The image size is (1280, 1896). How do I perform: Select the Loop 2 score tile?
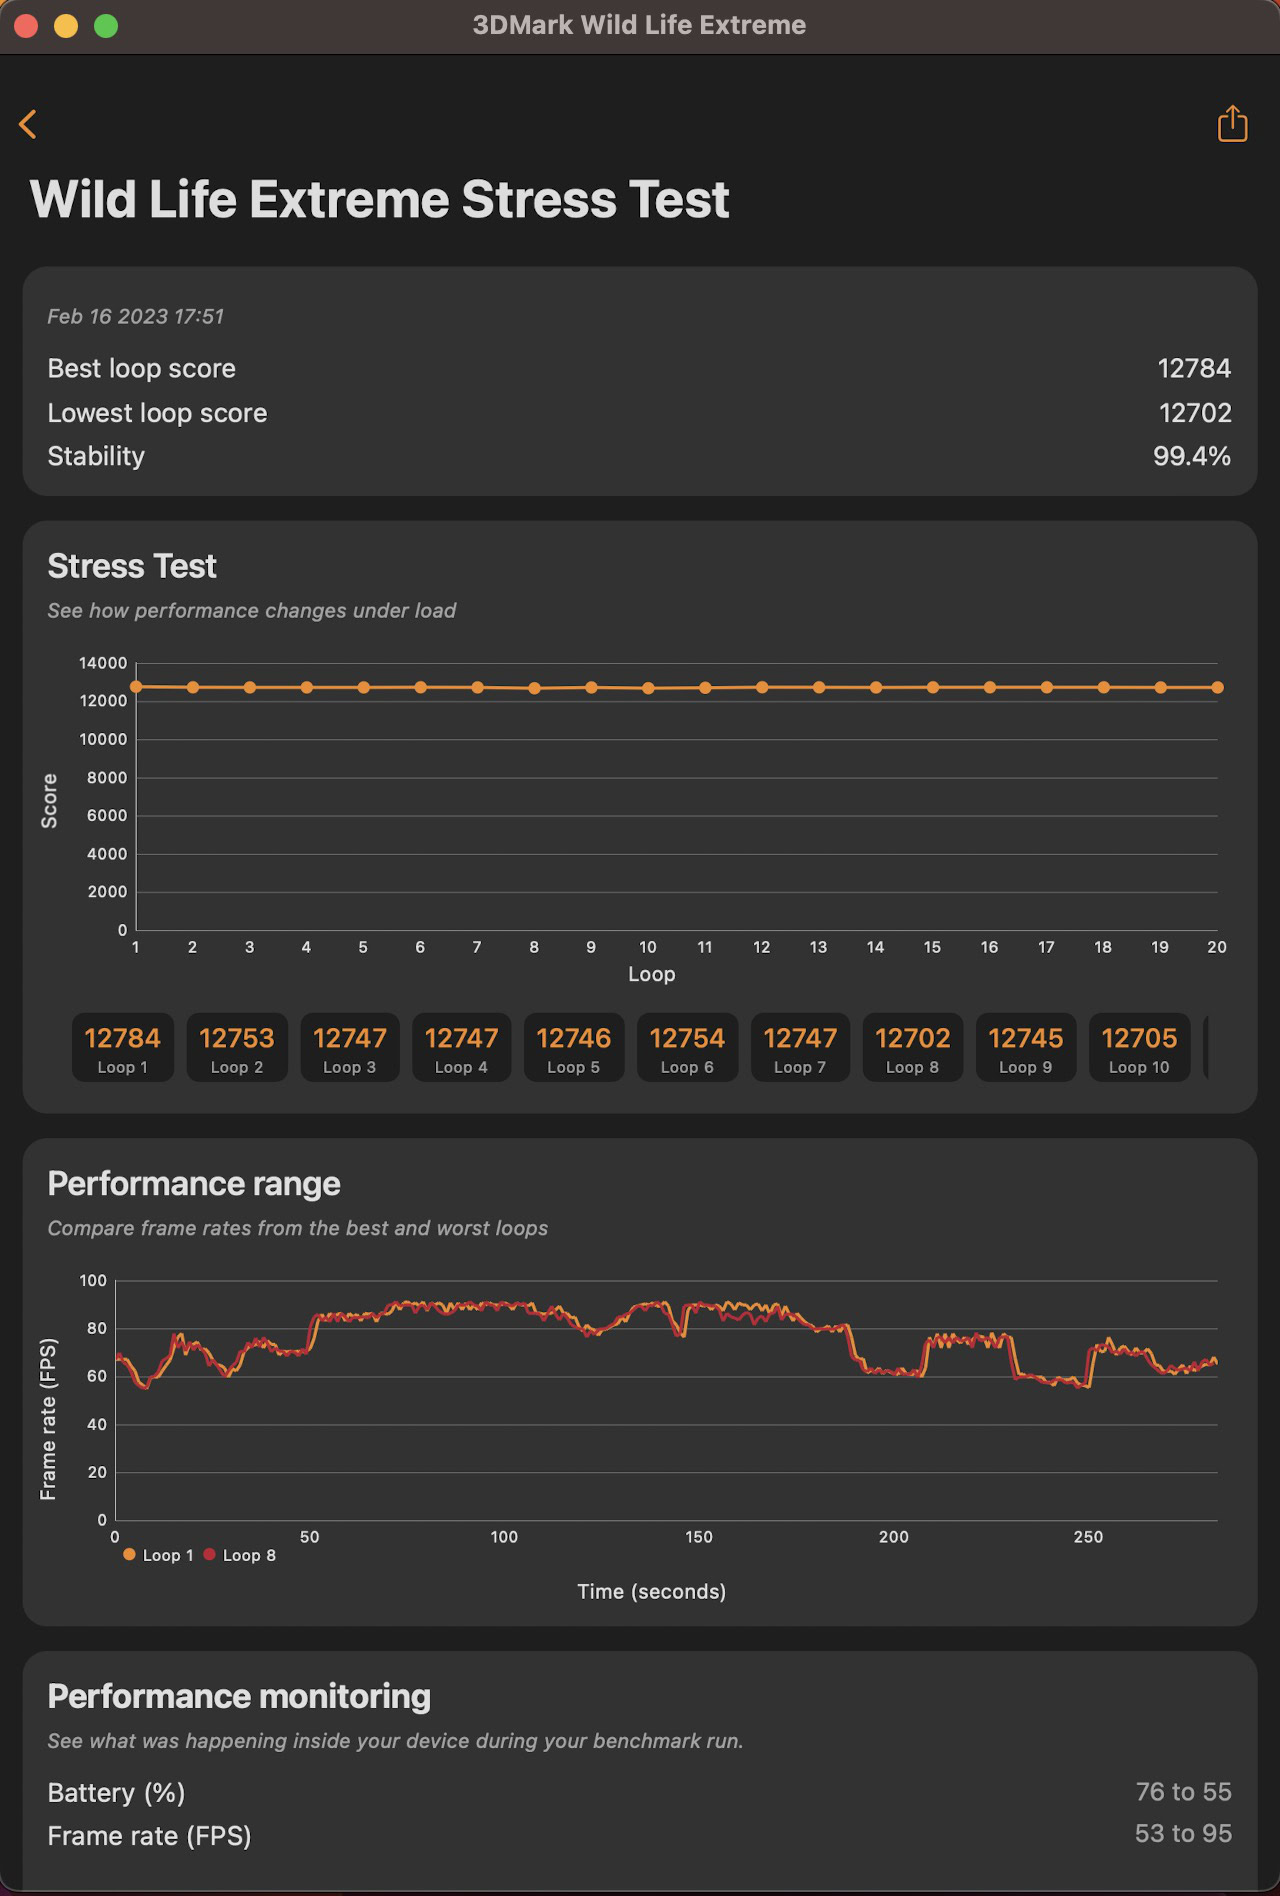[x=237, y=1047]
